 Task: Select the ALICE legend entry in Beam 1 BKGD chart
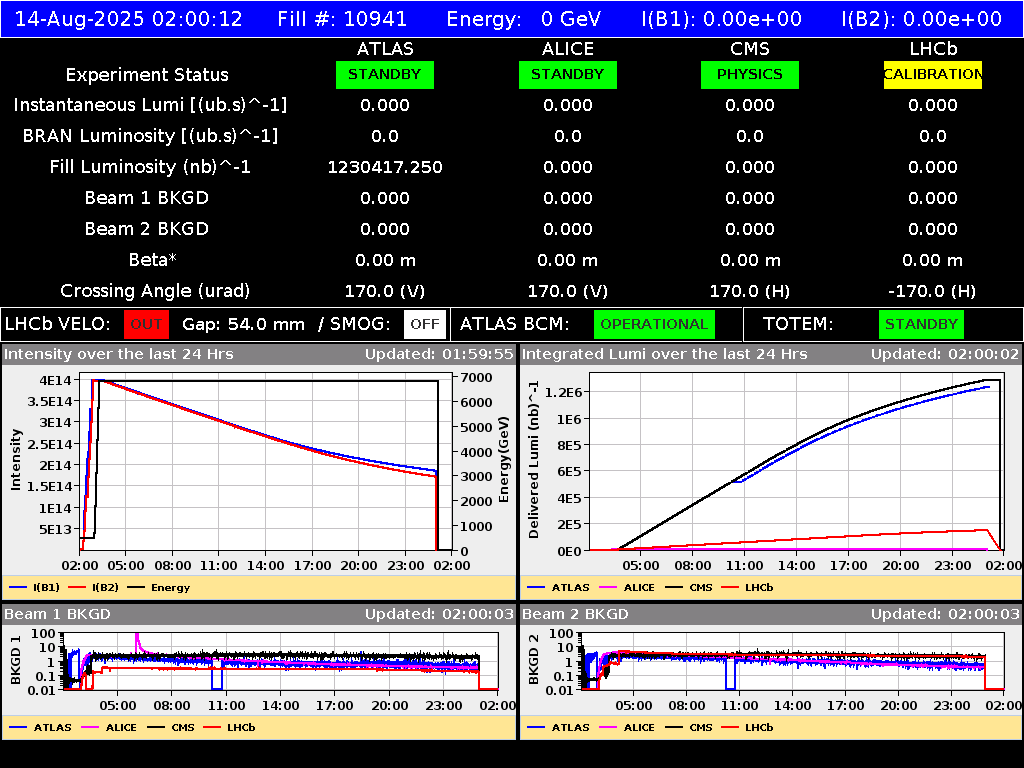(x=109, y=728)
